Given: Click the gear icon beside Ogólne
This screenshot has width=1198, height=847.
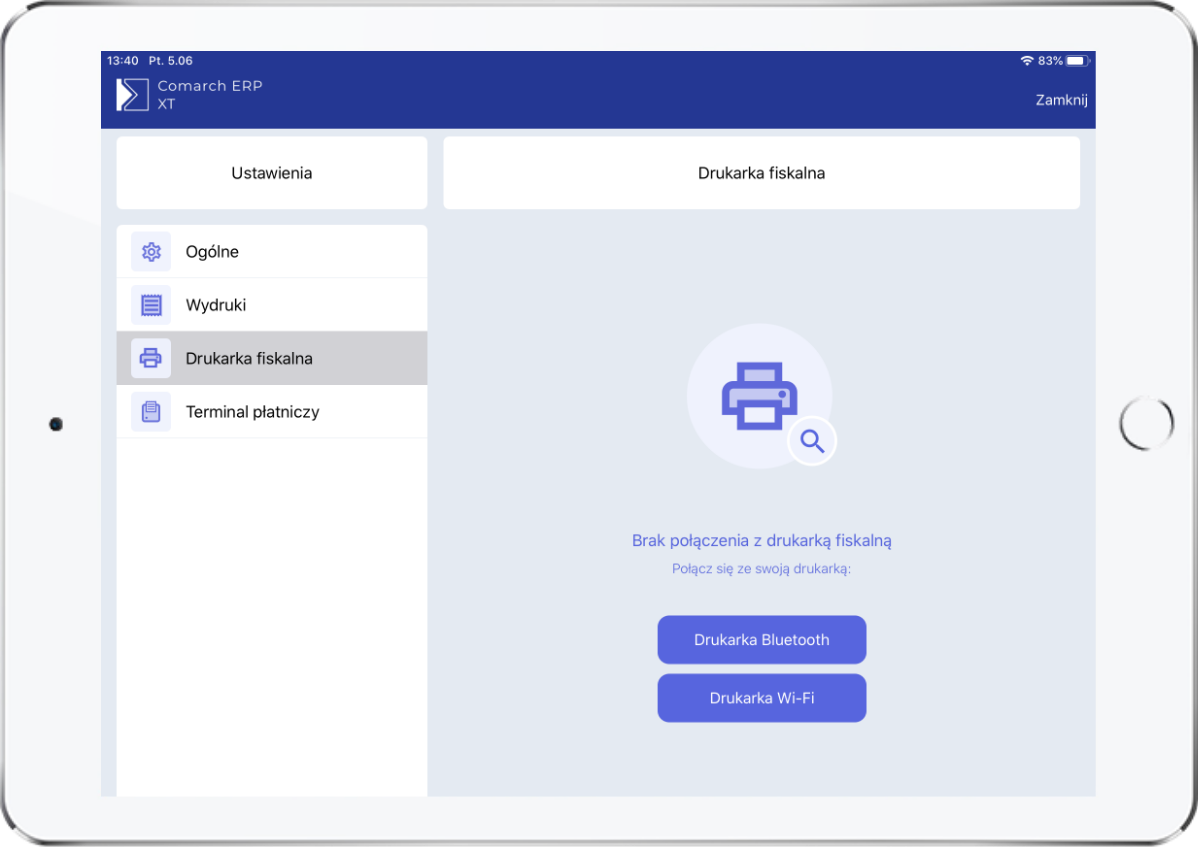Looking at the screenshot, I should tap(151, 252).
